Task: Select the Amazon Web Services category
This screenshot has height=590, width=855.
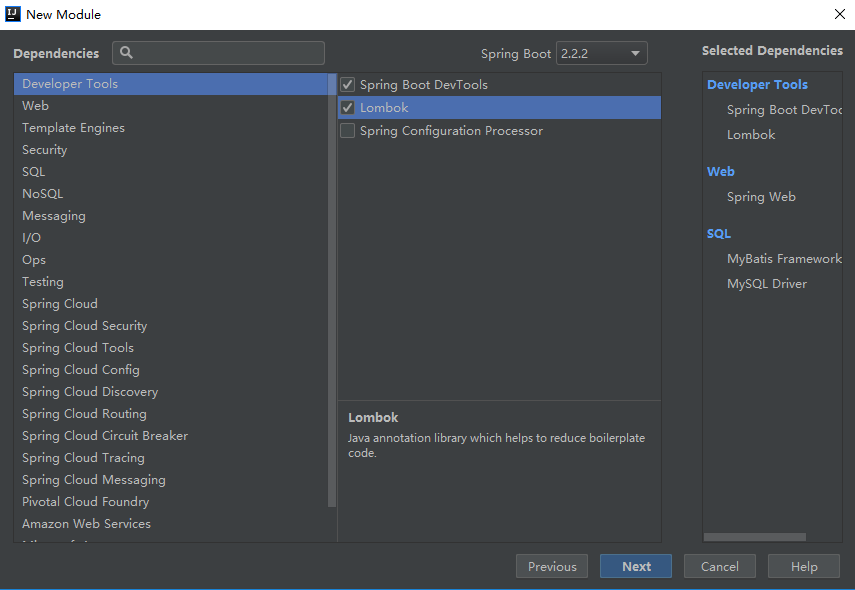Action: [171, 523]
